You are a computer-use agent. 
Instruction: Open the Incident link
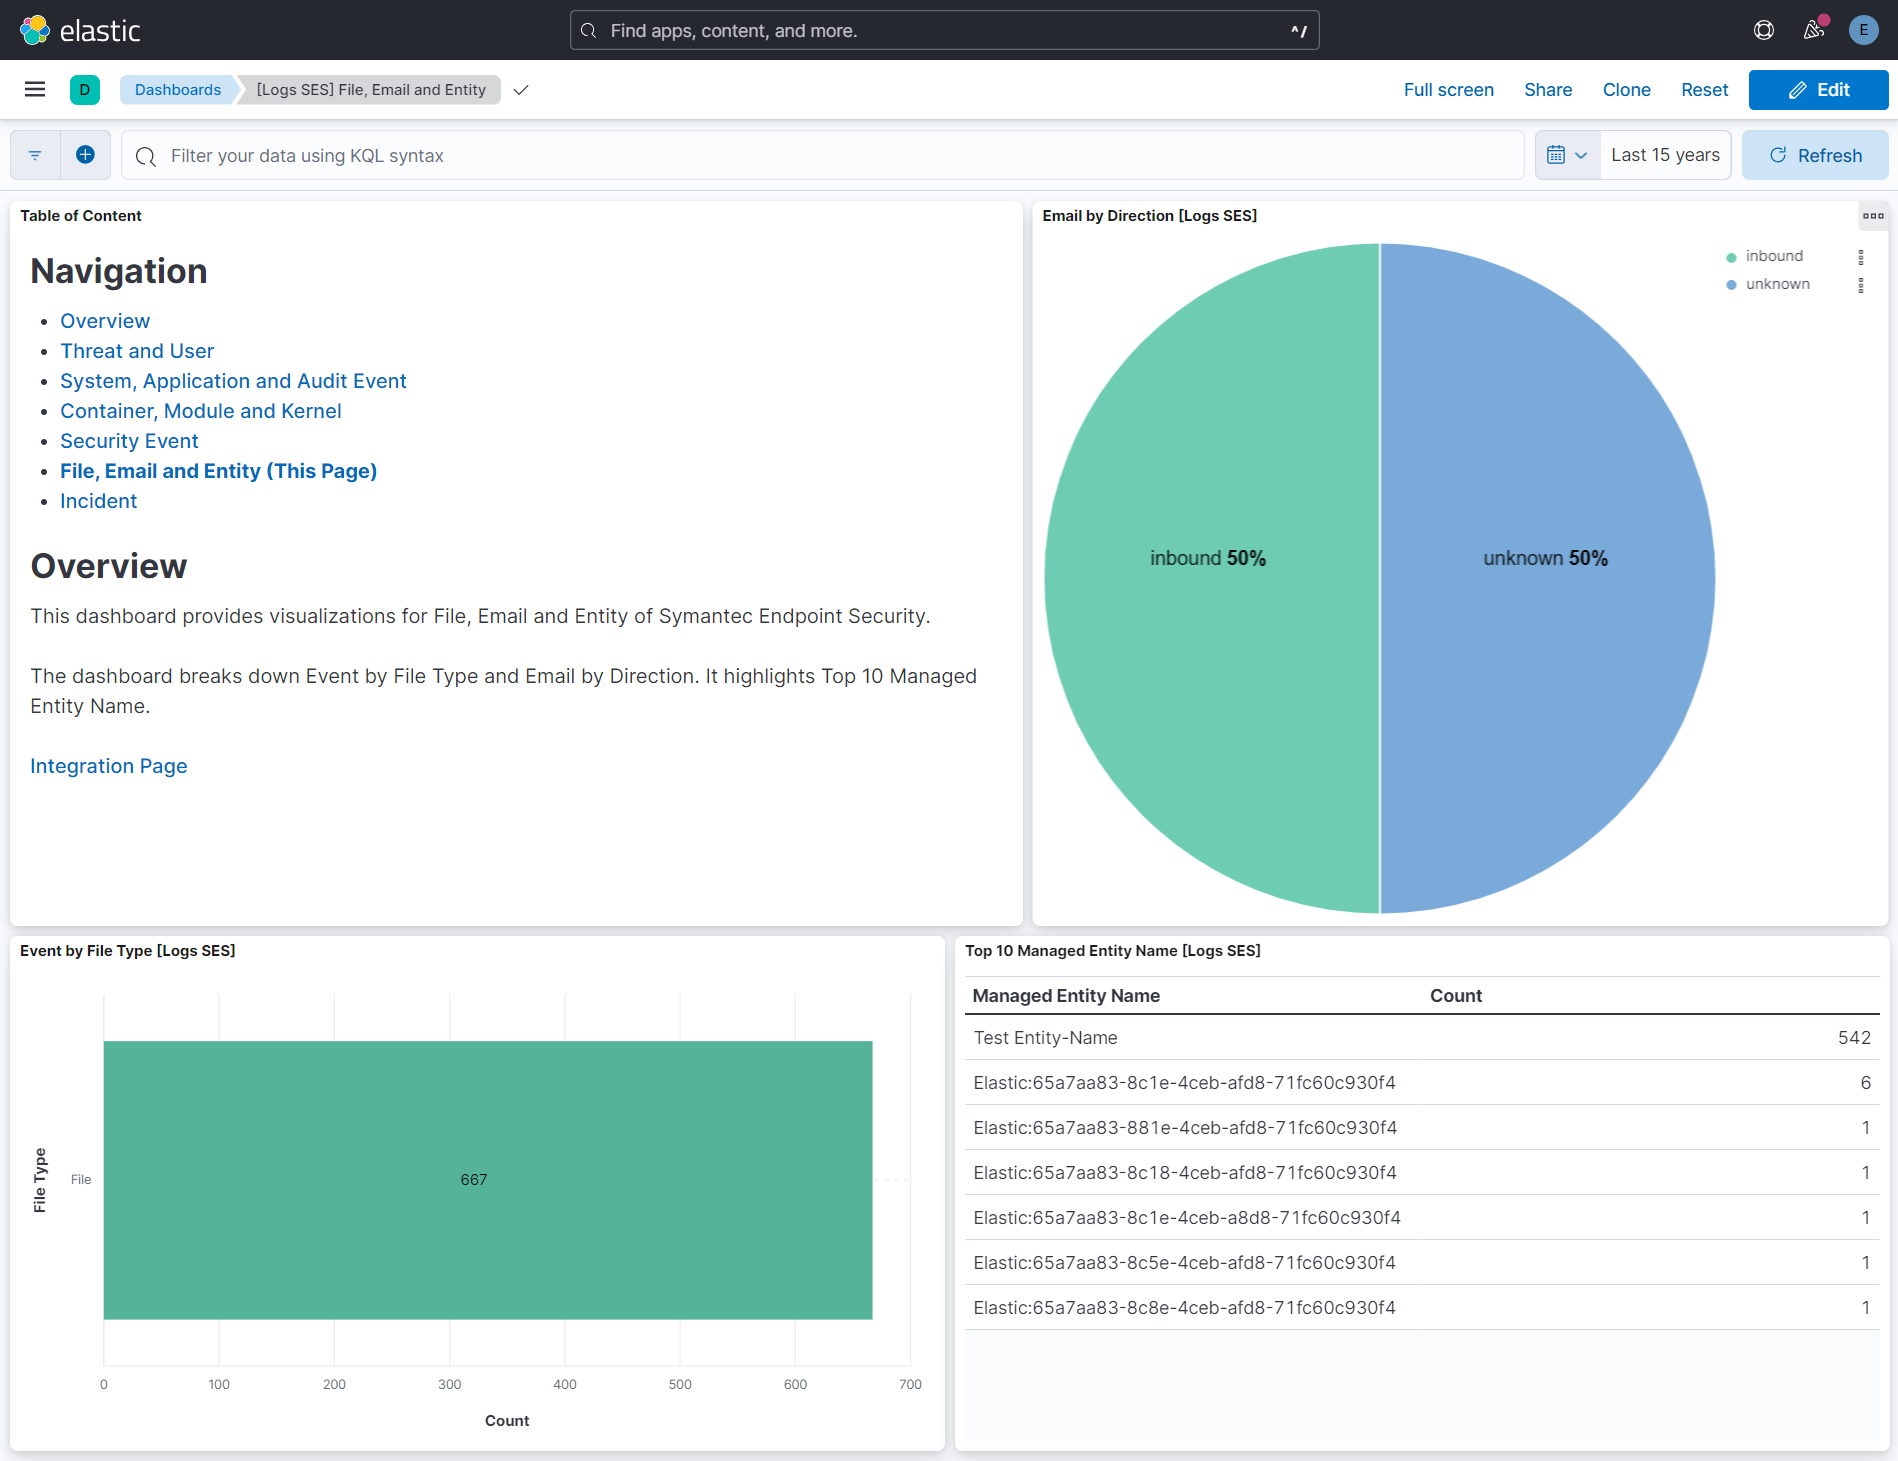click(x=98, y=501)
